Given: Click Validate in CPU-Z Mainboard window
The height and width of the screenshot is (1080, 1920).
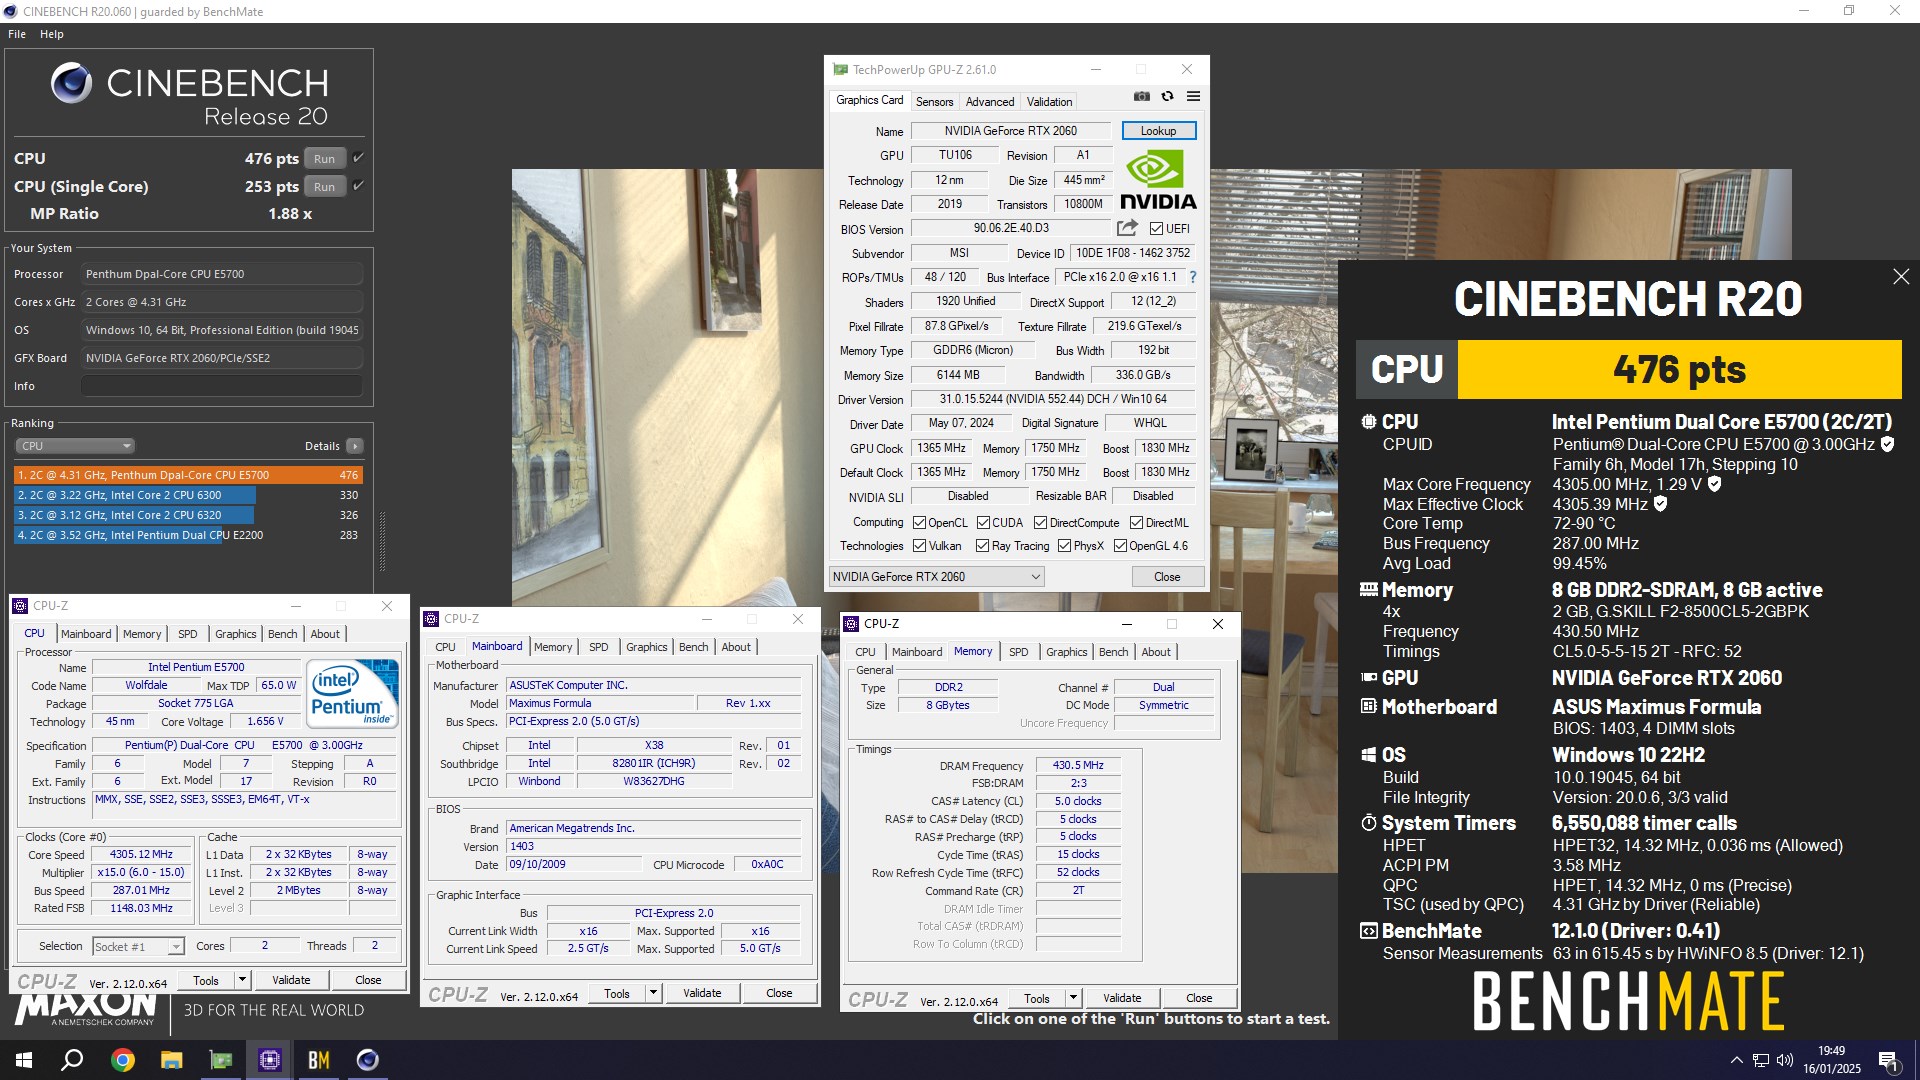Looking at the screenshot, I should click(702, 993).
